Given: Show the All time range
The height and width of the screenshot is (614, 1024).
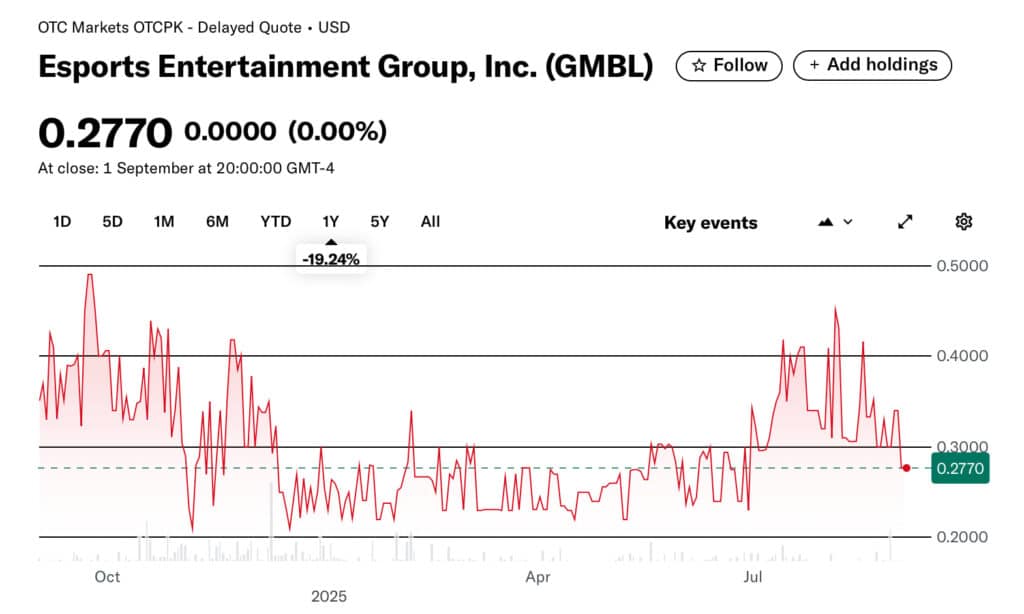Looking at the screenshot, I should click(x=430, y=222).
